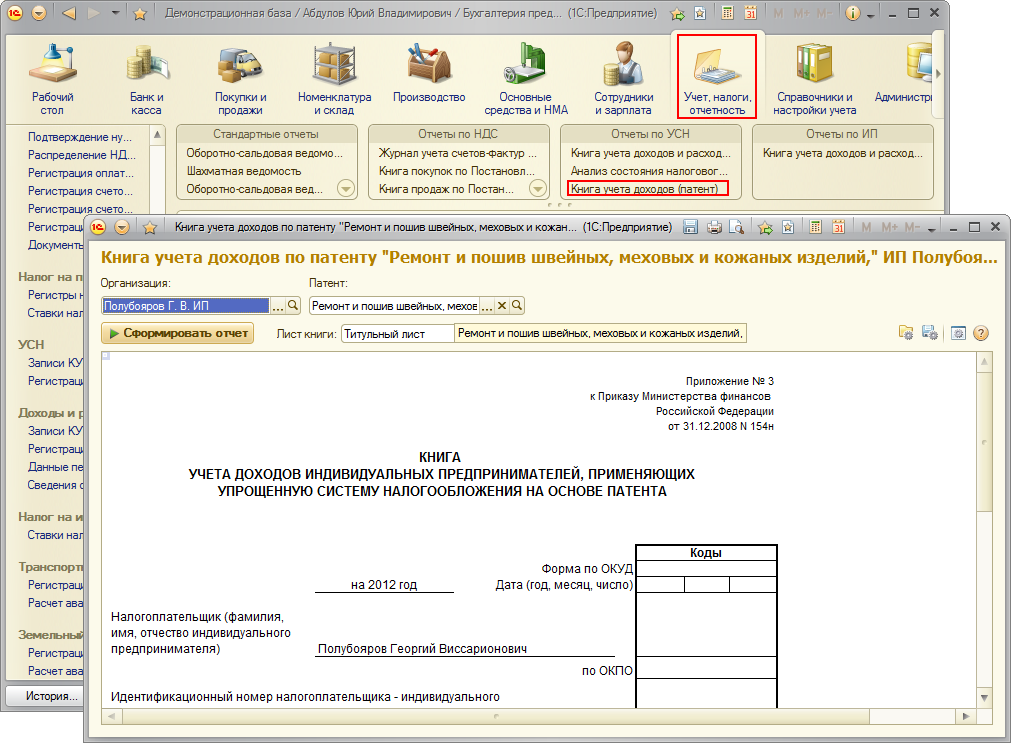Open calculator in main window title bar
1012x743 pixels.
[727, 13]
